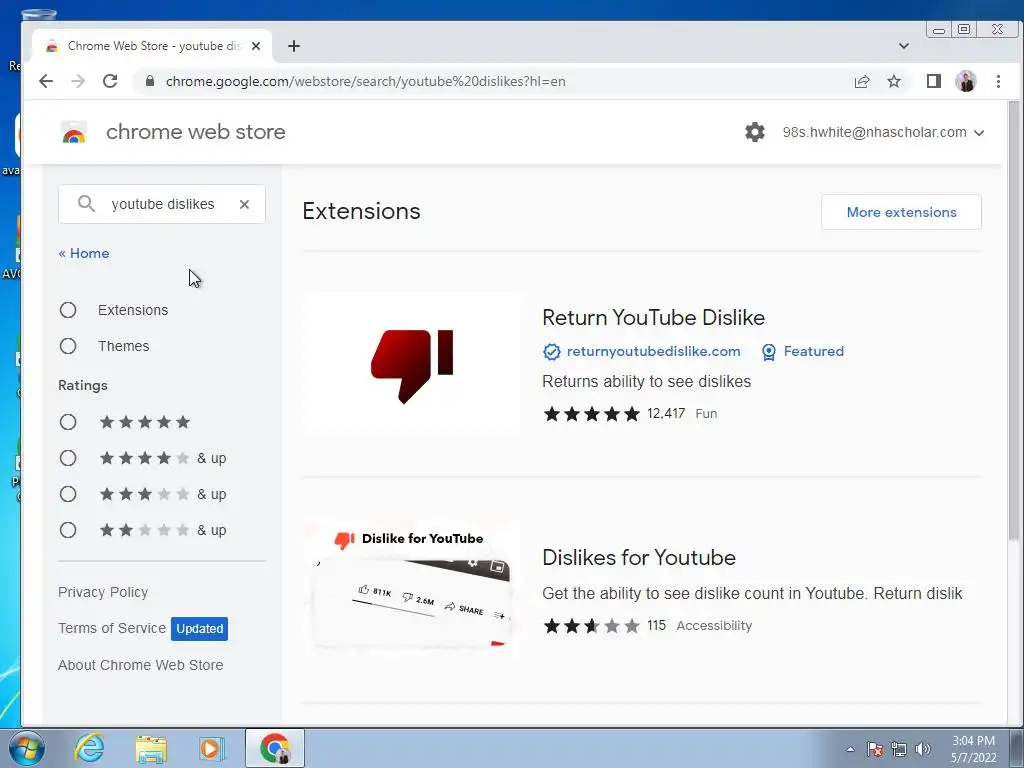Open Dislikes for Youtube extension title
This screenshot has height=768, width=1024.
coord(639,558)
